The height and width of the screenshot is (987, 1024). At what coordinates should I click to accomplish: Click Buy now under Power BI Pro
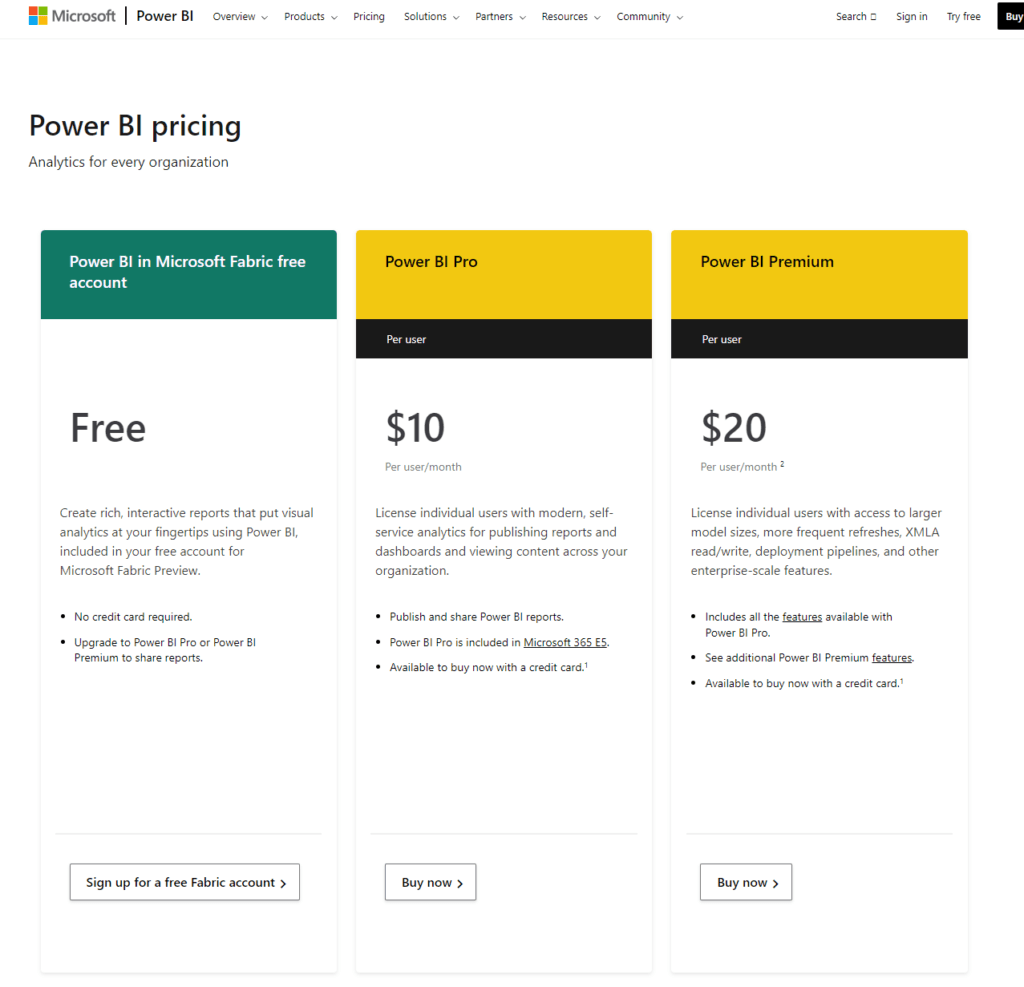click(x=431, y=882)
